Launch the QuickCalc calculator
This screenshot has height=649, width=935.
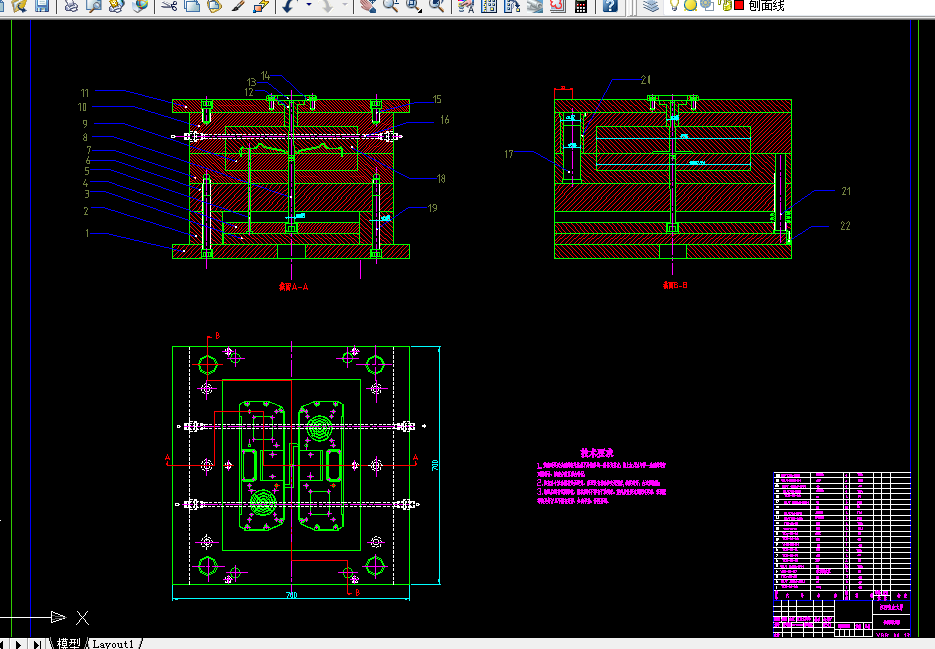point(580,5)
